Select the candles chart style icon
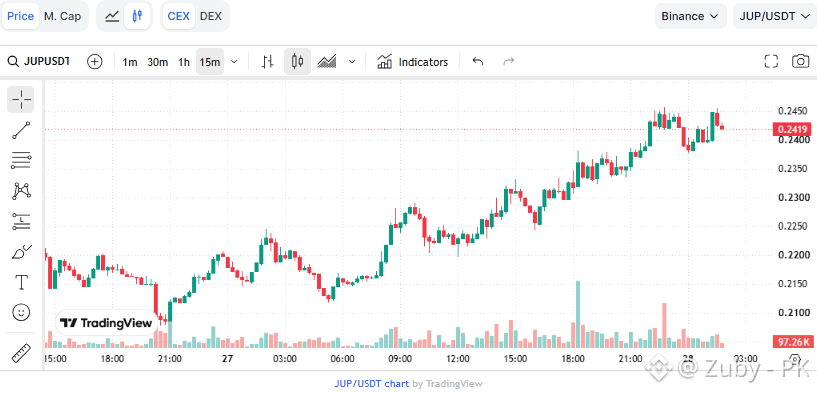Viewport: 817px width, 393px height. [298, 62]
